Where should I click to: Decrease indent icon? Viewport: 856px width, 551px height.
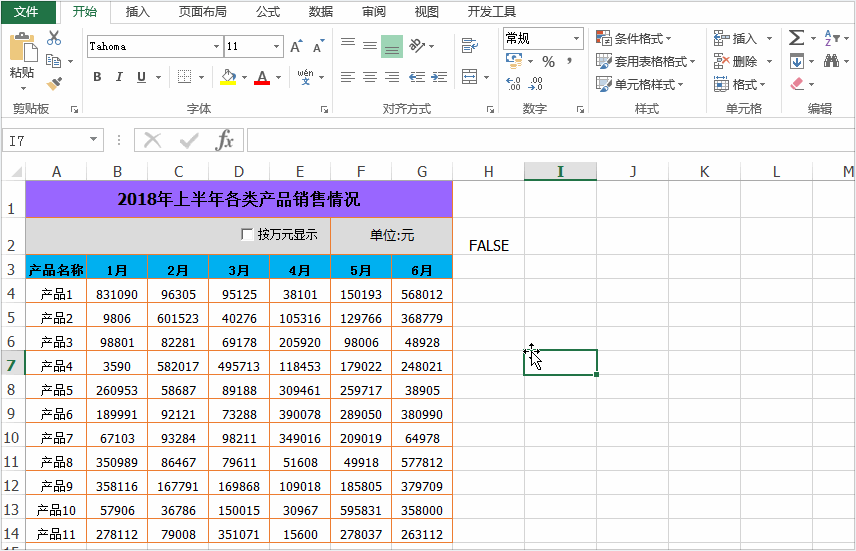click(x=417, y=77)
